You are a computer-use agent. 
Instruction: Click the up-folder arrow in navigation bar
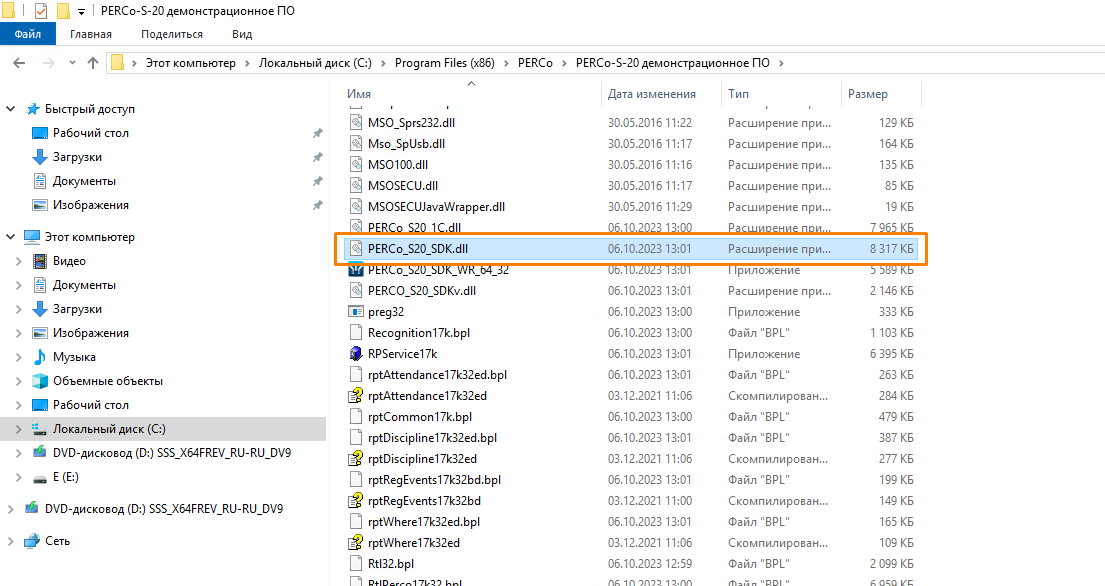[93, 63]
